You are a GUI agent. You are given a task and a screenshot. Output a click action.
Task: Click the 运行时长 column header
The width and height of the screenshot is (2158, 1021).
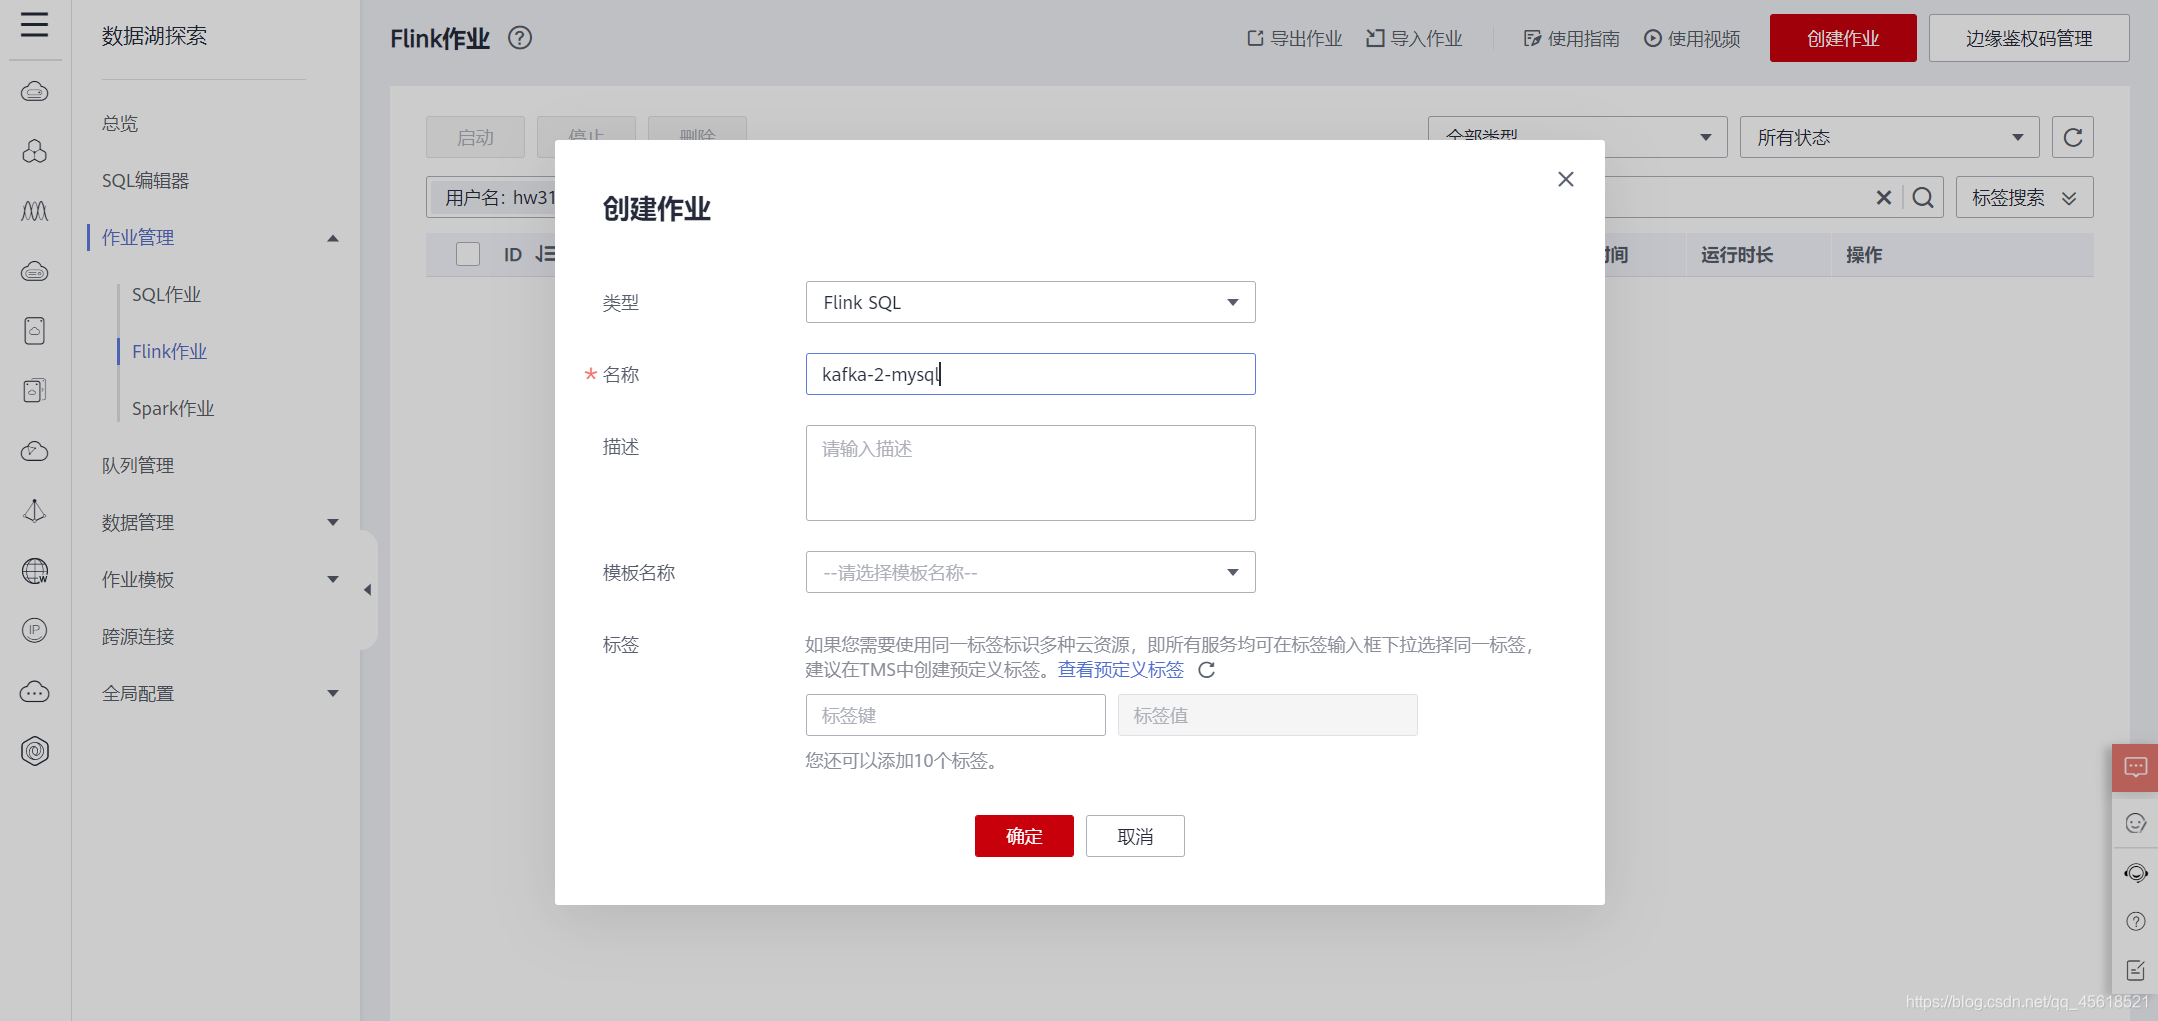[1737, 255]
